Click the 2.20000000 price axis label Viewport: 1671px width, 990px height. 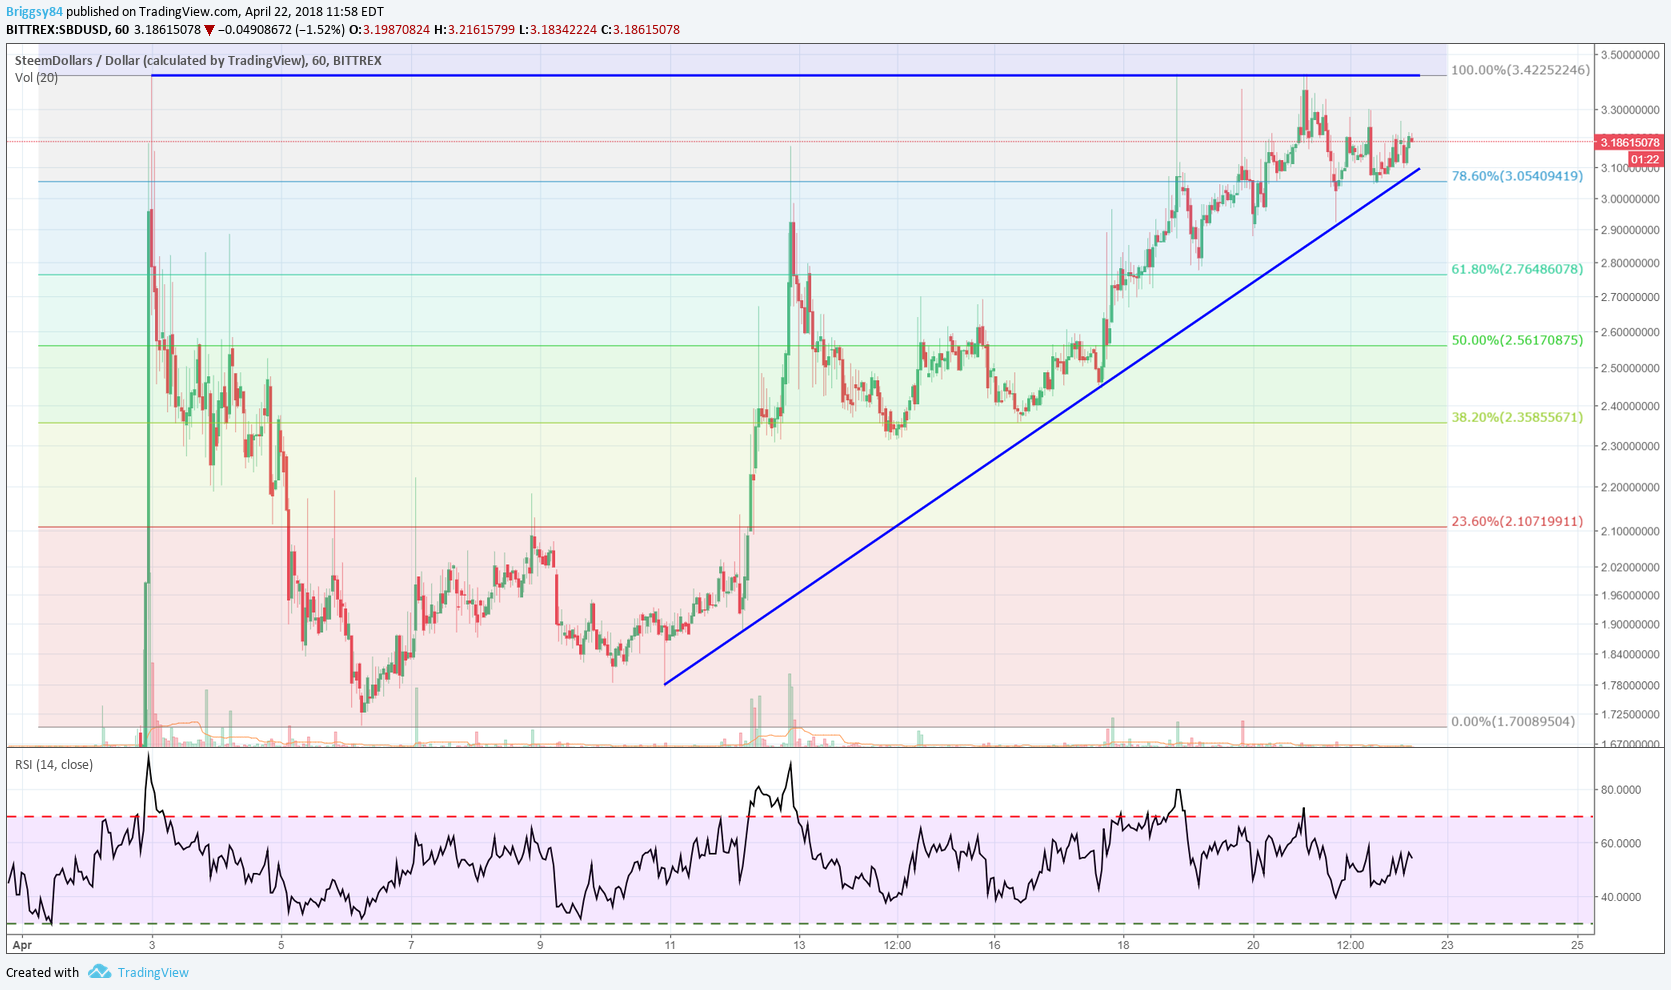[x=1632, y=487]
